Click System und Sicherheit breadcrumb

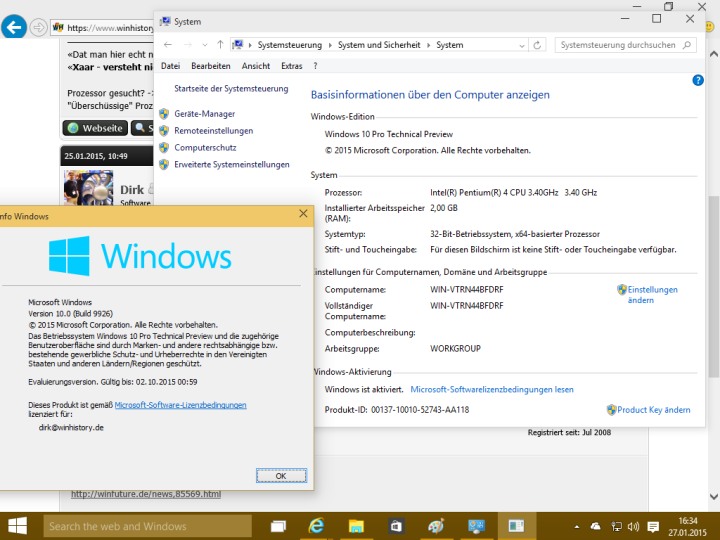(379, 45)
